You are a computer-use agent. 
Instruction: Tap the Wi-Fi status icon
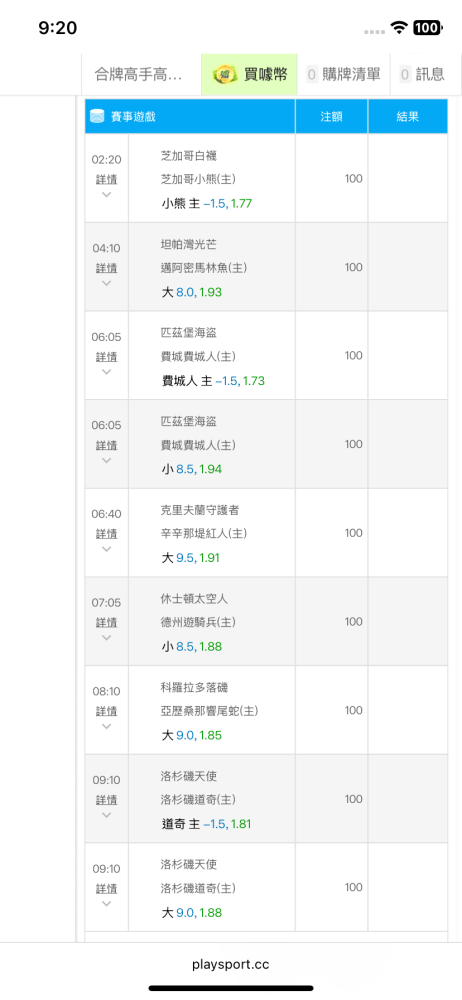[400, 27]
